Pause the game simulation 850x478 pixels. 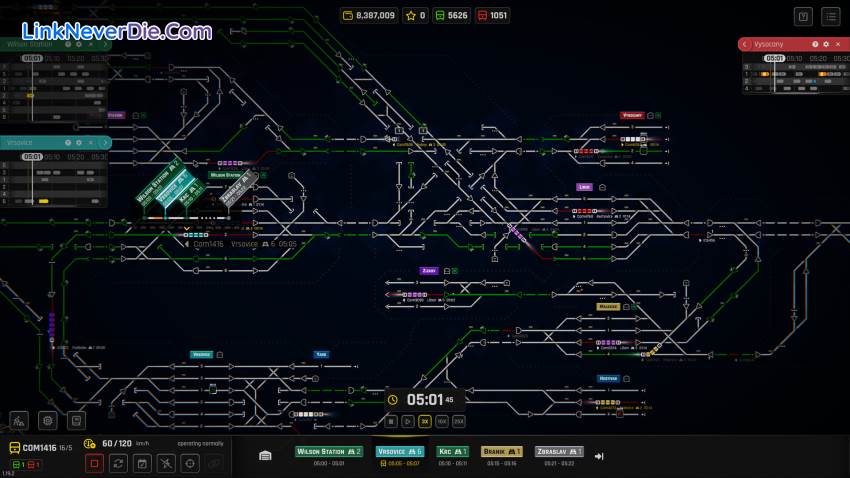[x=392, y=421]
